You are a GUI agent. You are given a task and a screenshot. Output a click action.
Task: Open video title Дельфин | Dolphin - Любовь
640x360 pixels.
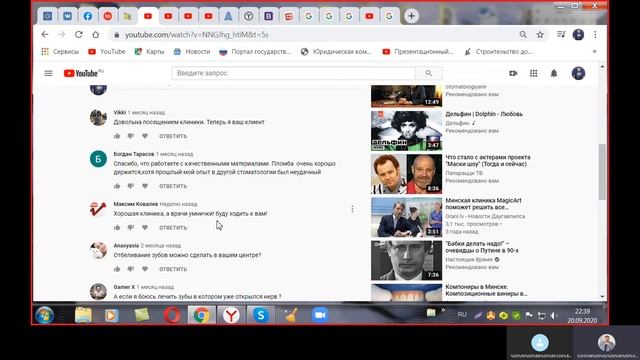(x=484, y=114)
